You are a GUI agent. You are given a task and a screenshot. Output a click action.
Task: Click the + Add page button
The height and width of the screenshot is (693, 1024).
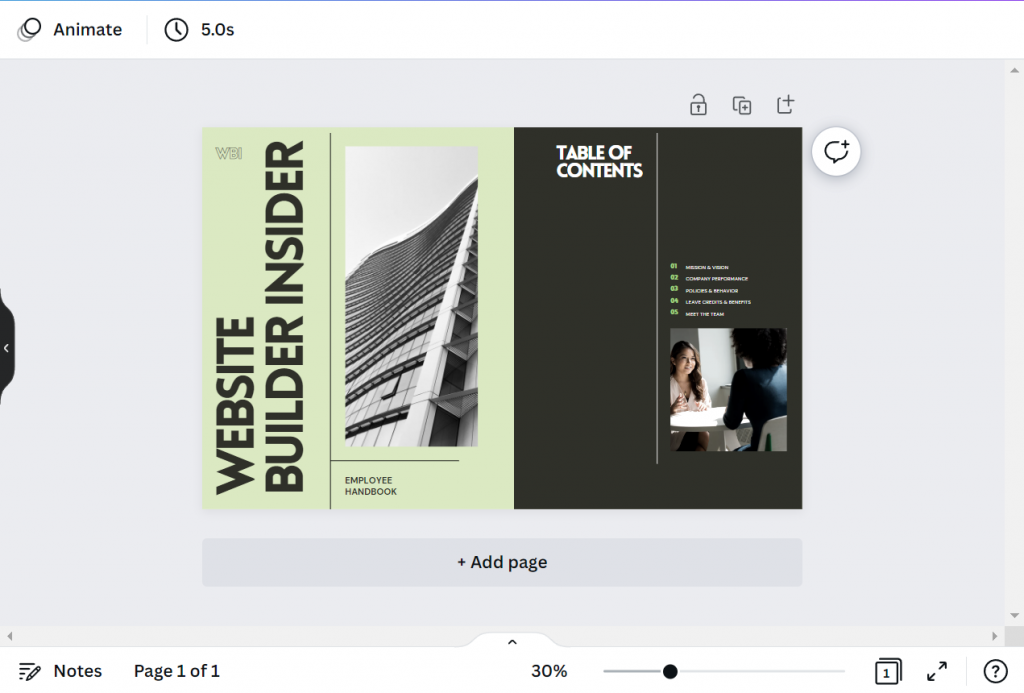(502, 562)
